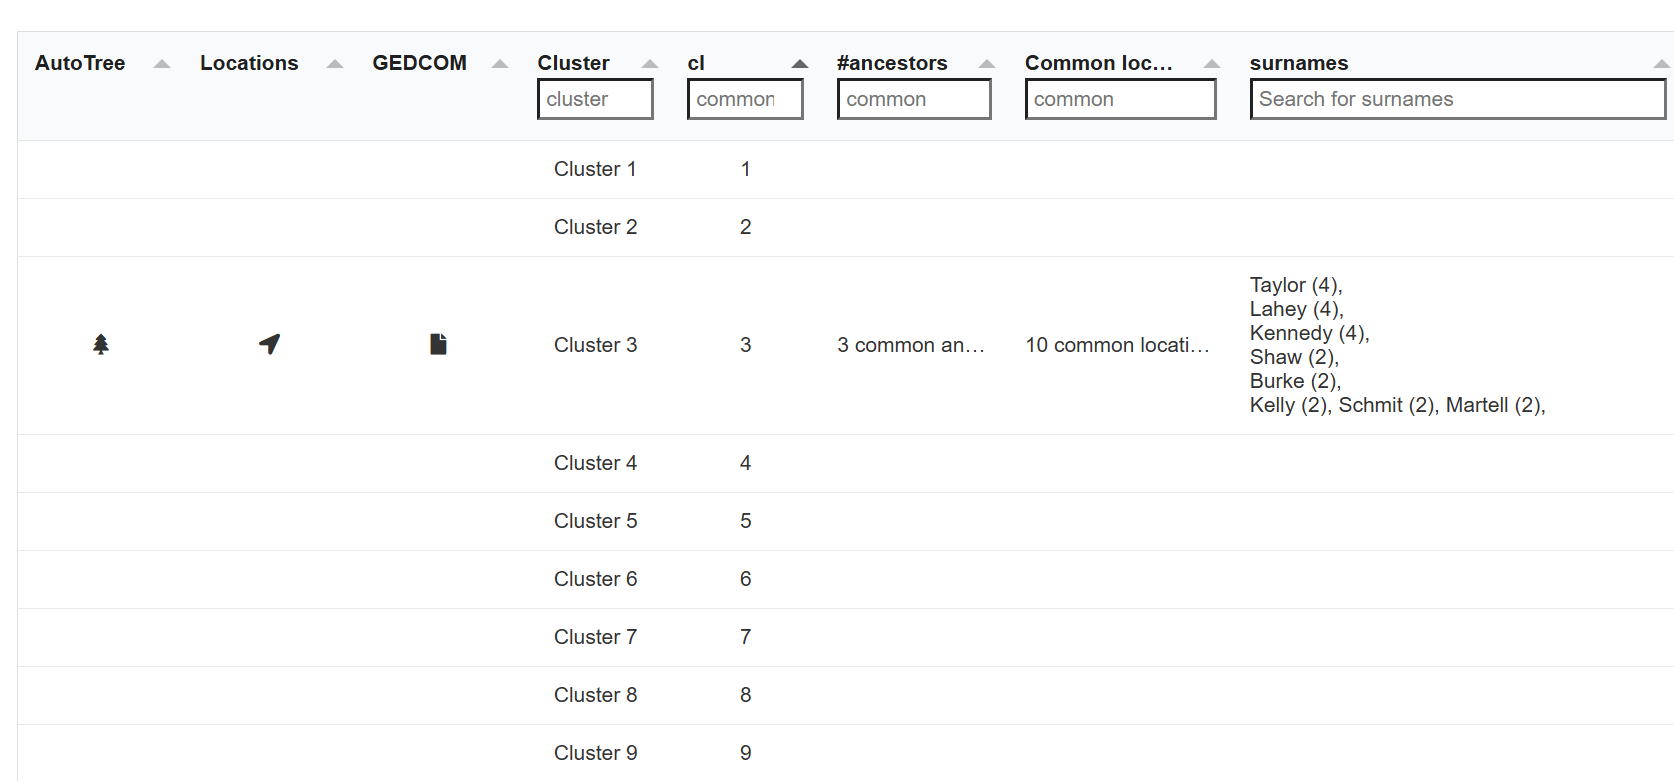Screen dimensions: 1674x781
Task: Click the #ancestors filter input
Action: [x=914, y=99]
